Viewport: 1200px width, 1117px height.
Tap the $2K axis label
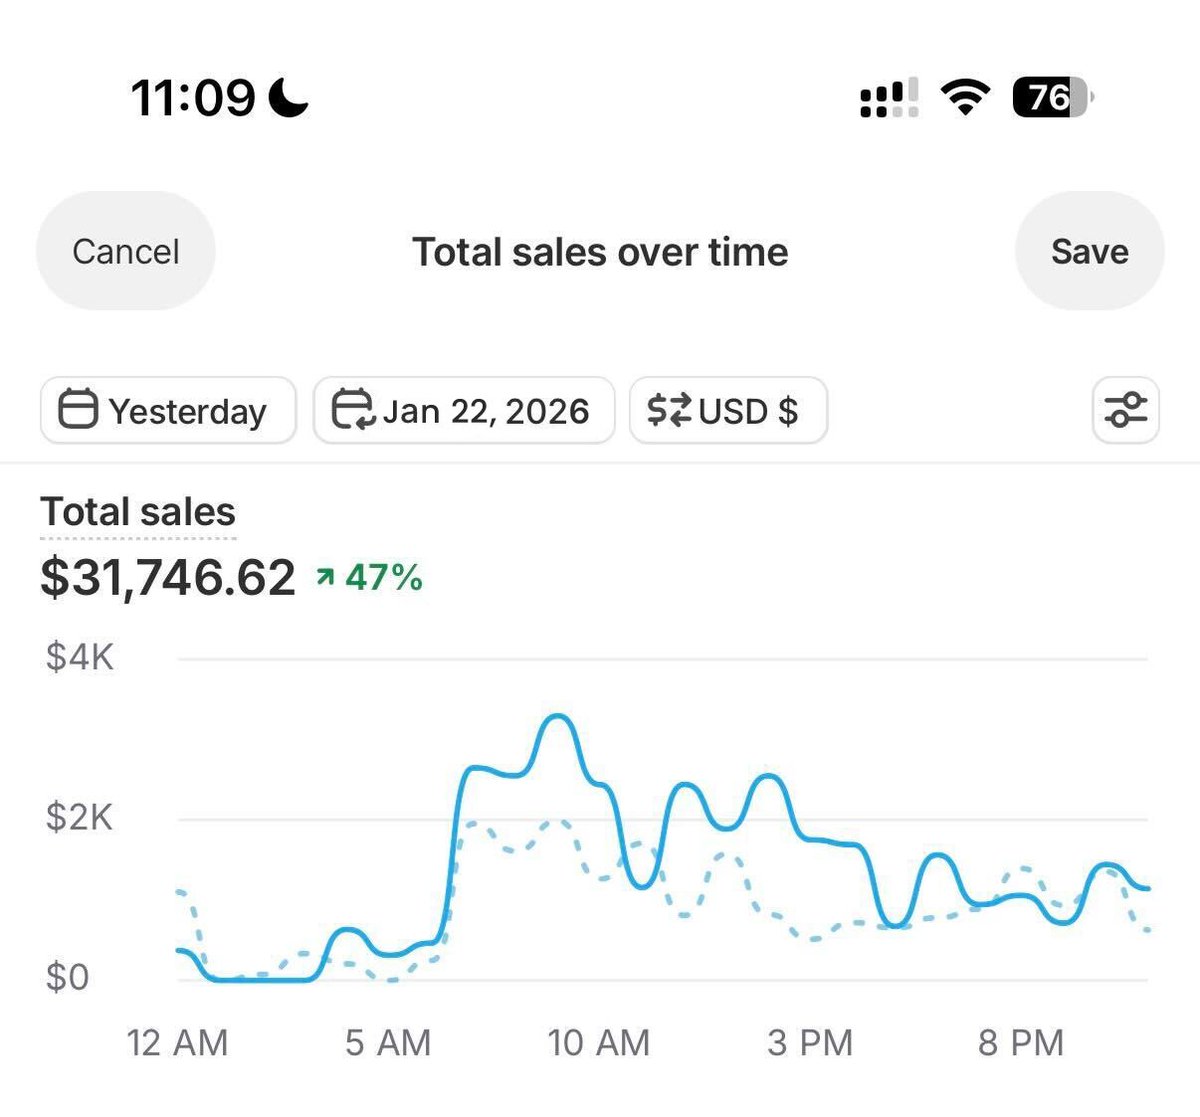pyautogui.click(x=80, y=817)
